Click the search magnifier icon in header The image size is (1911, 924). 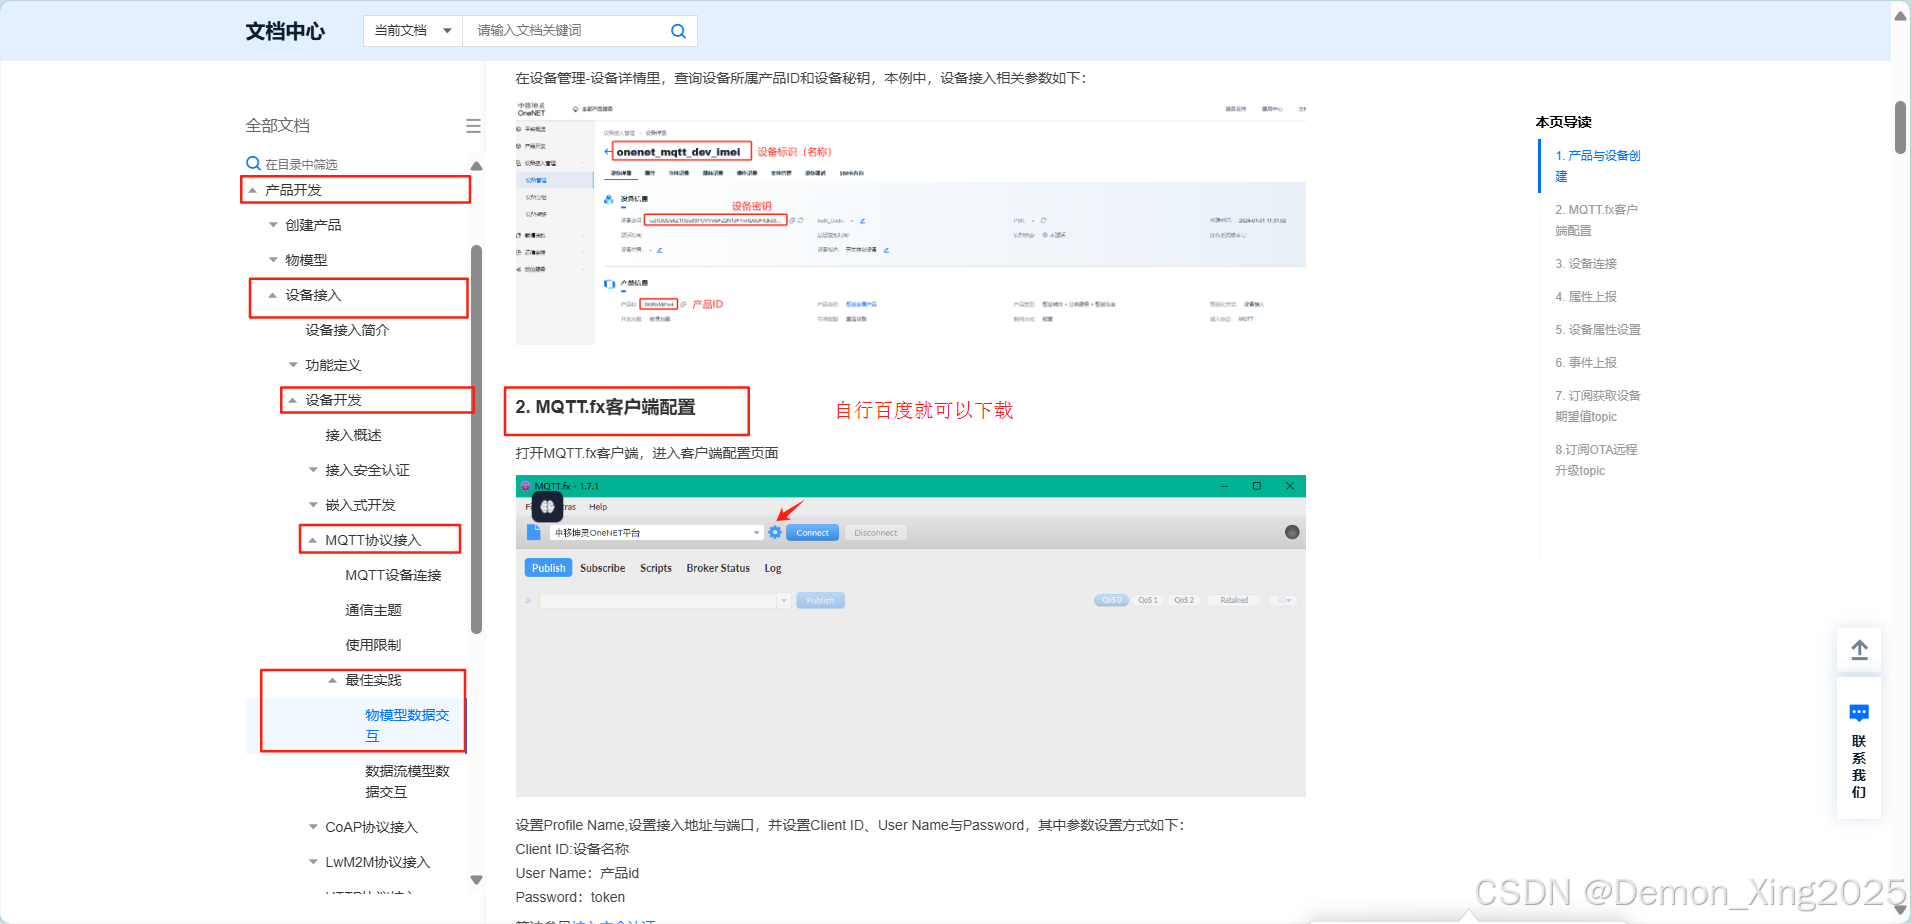[x=678, y=31]
